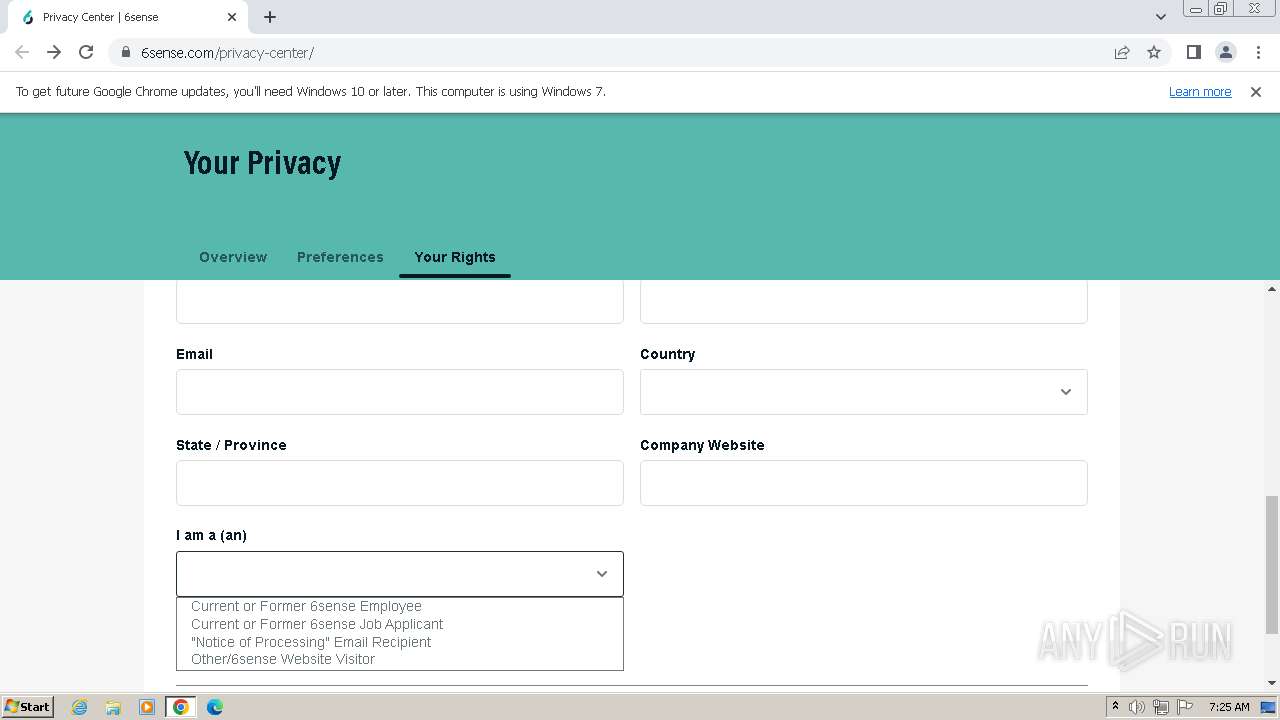Launch Microsoft Edge from taskbar
The height and width of the screenshot is (720, 1280).
pos(215,707)
